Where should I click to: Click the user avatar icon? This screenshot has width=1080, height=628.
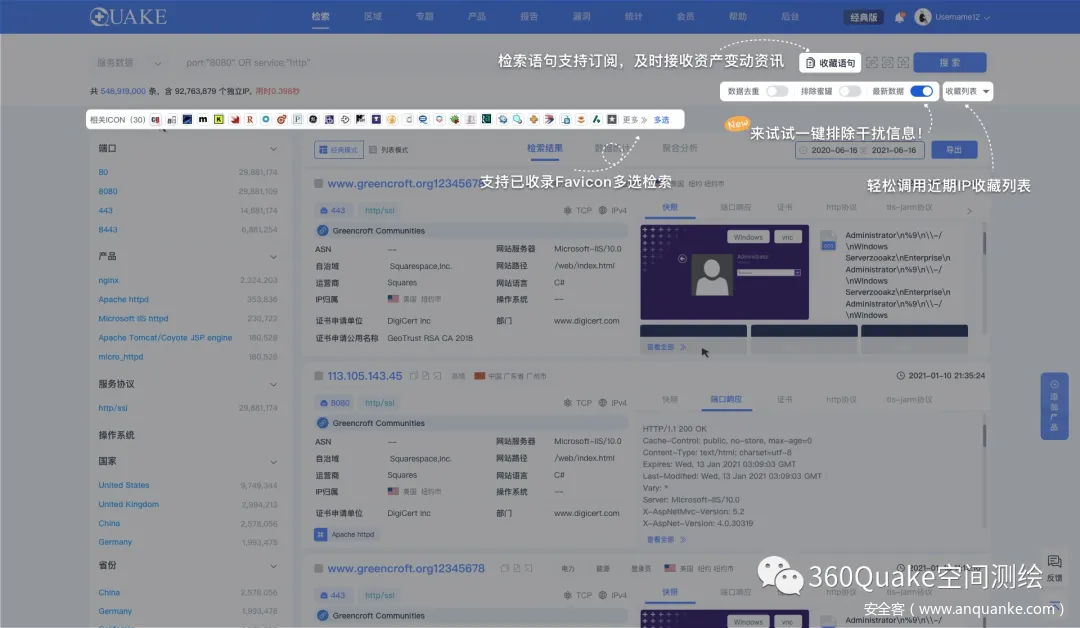coord(923,17)
